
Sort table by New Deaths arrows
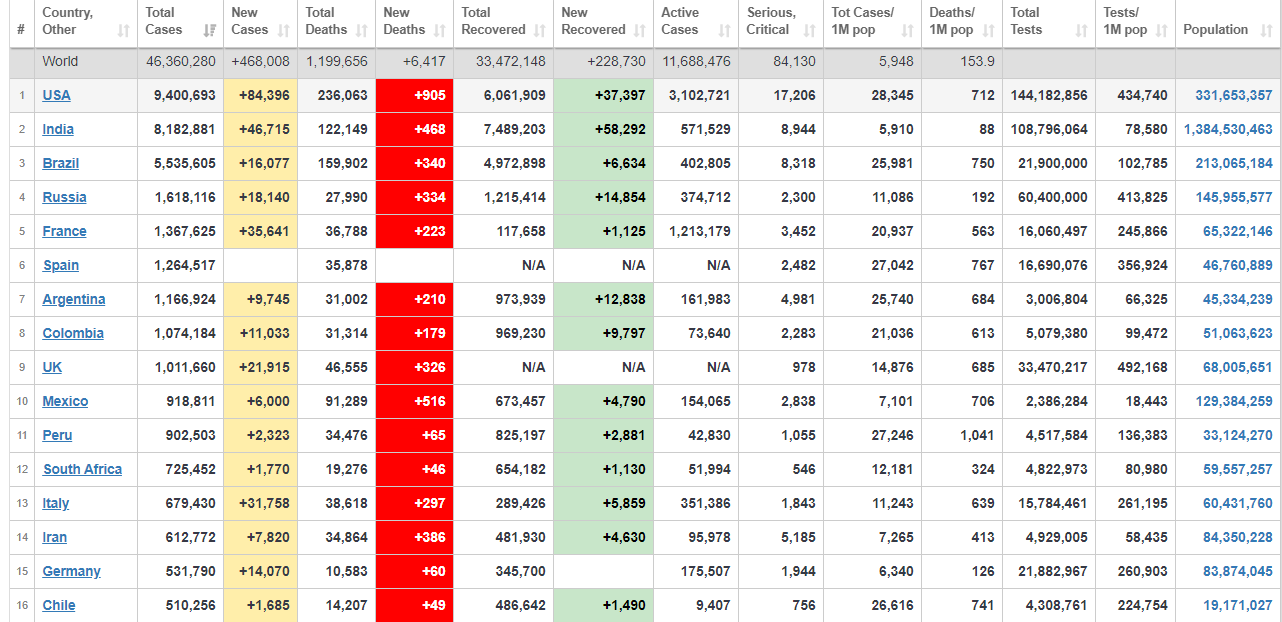(x=440, y=31)
